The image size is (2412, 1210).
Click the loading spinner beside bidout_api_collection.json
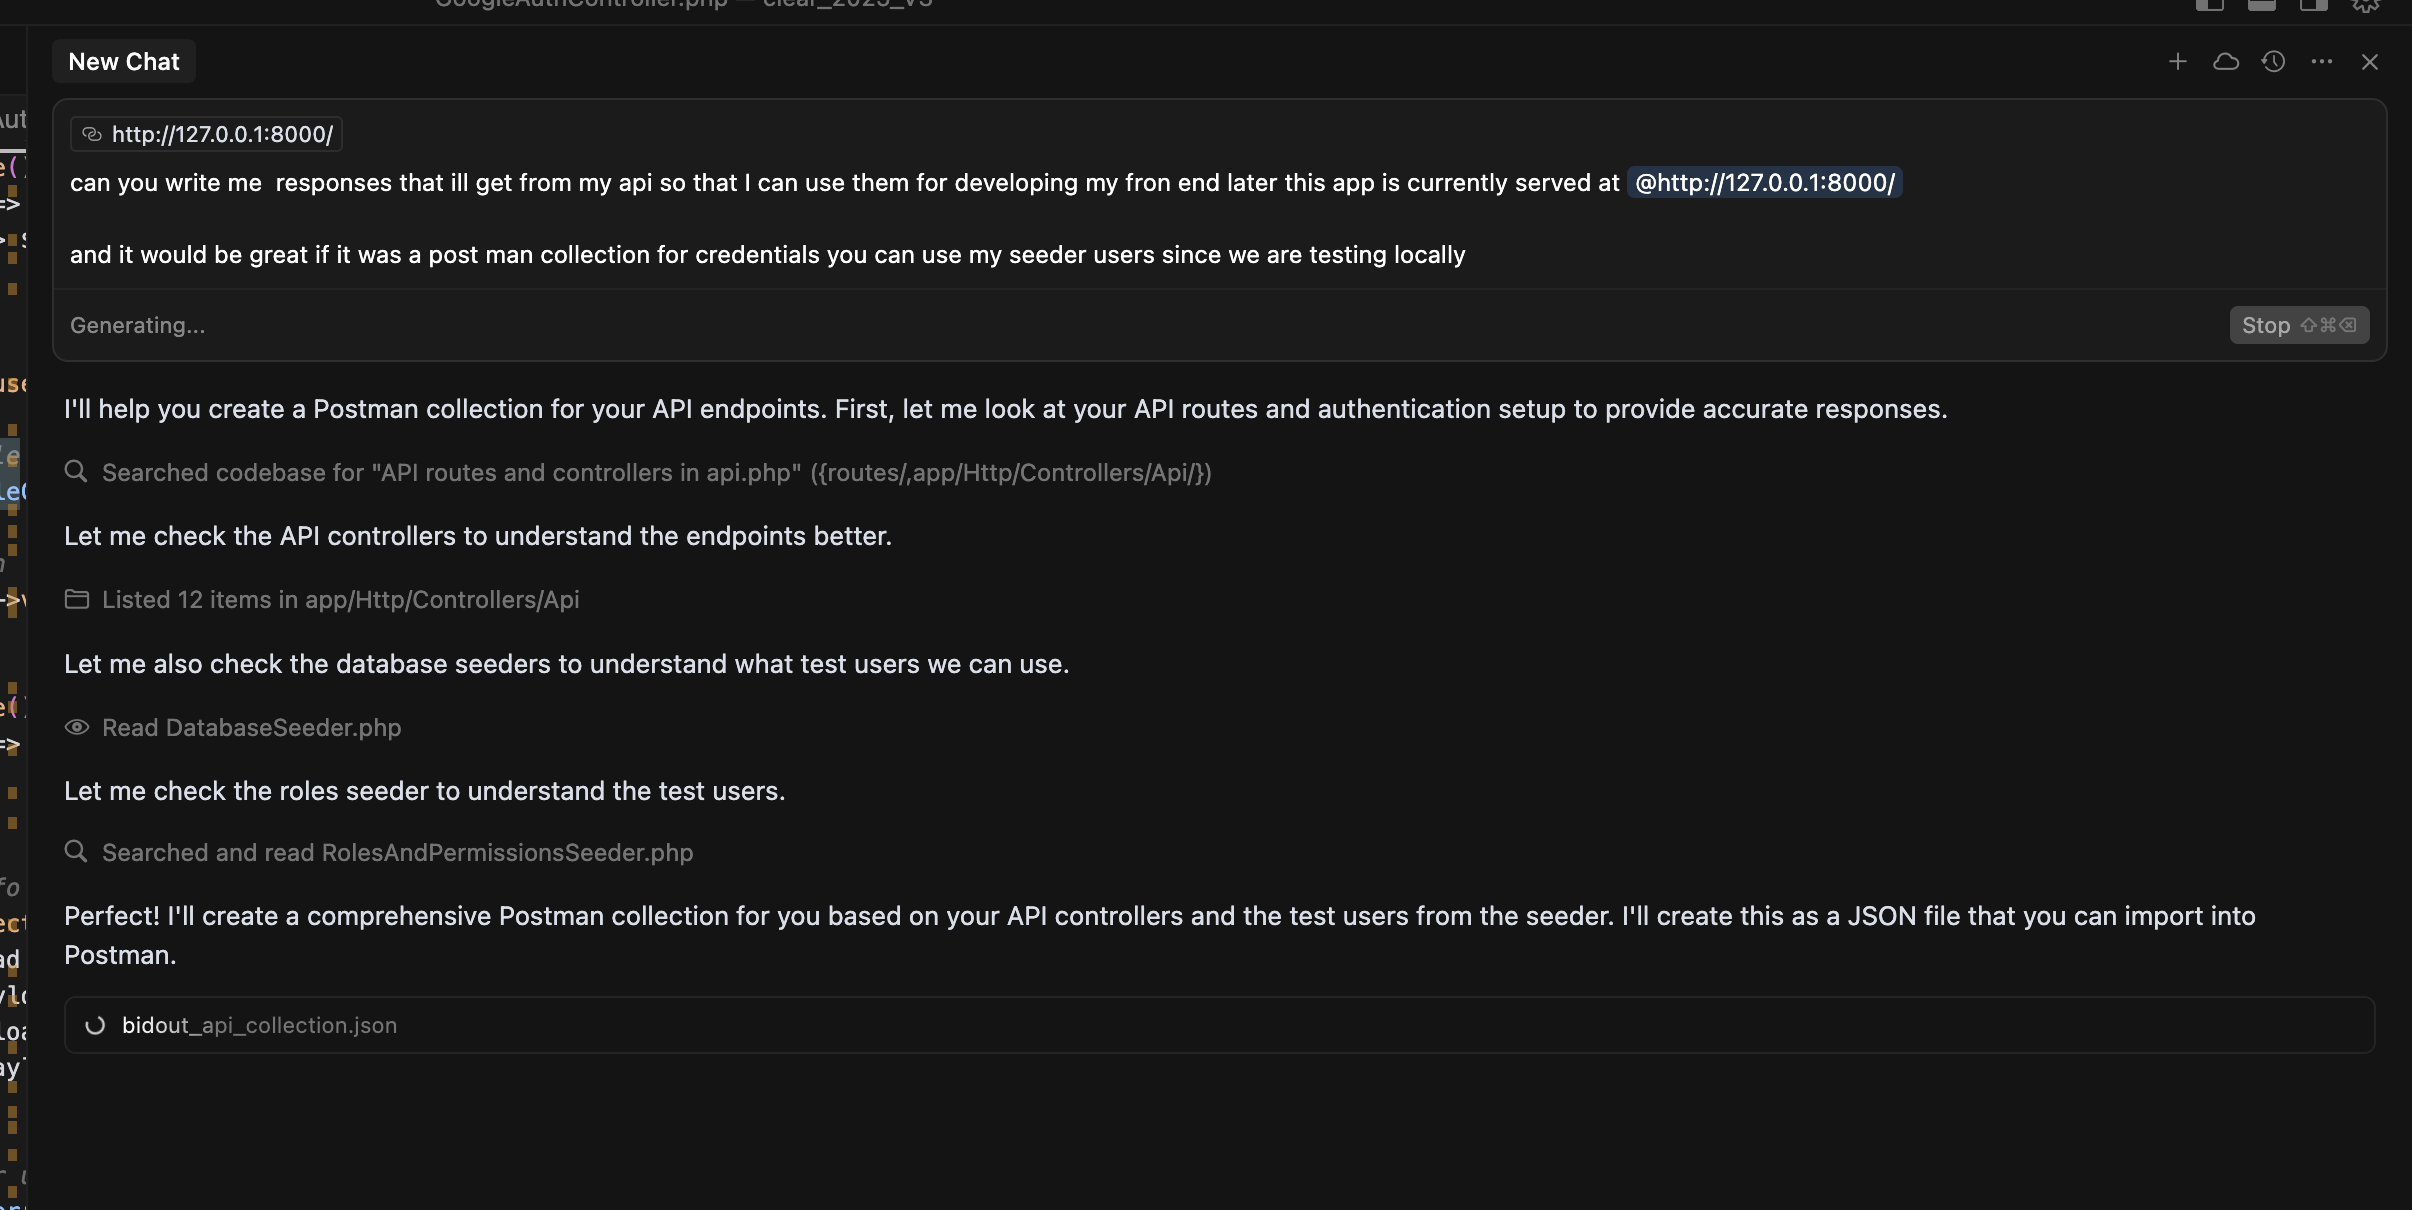[95, 1025]
